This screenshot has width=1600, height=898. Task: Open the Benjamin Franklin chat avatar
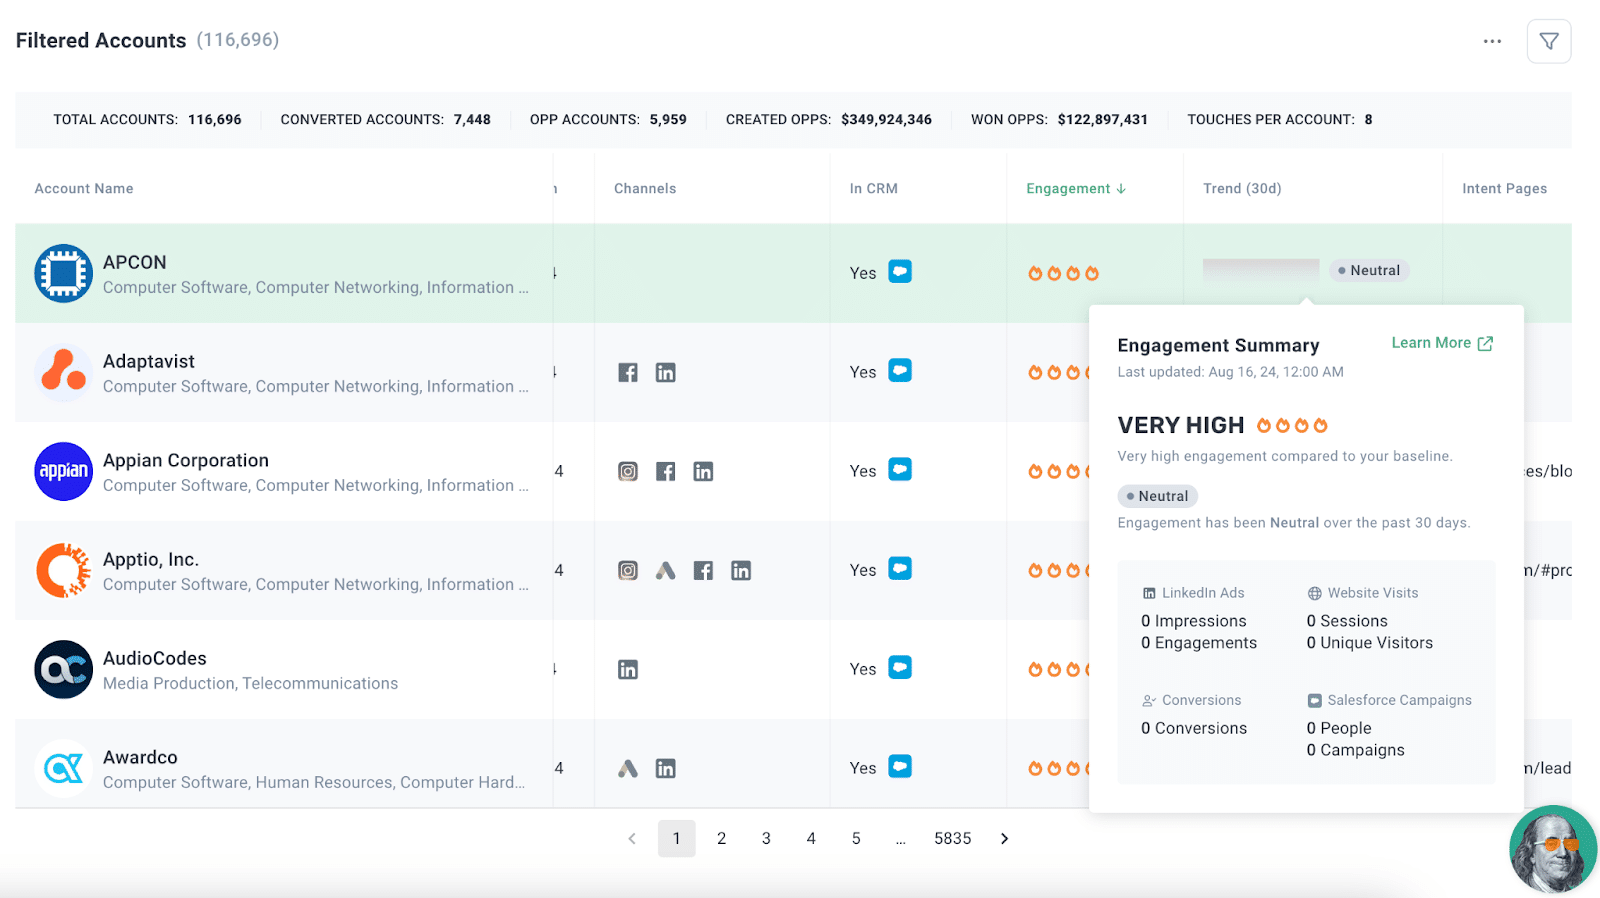1553,849
